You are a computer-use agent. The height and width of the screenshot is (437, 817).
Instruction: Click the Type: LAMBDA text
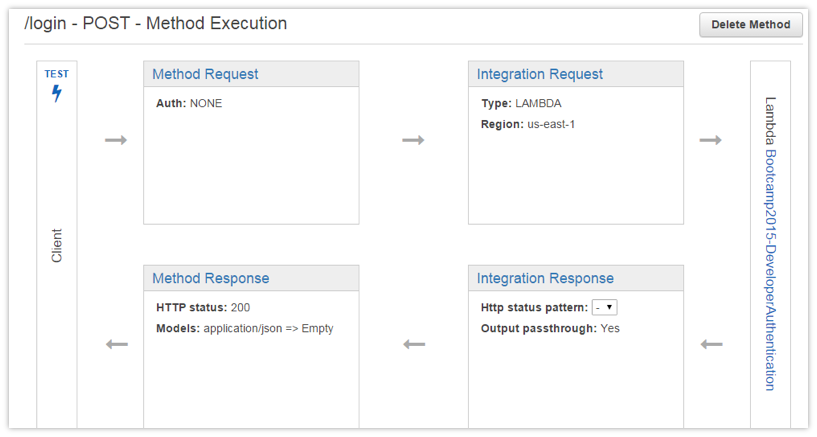pyautogui.click(x=521, y=103)
